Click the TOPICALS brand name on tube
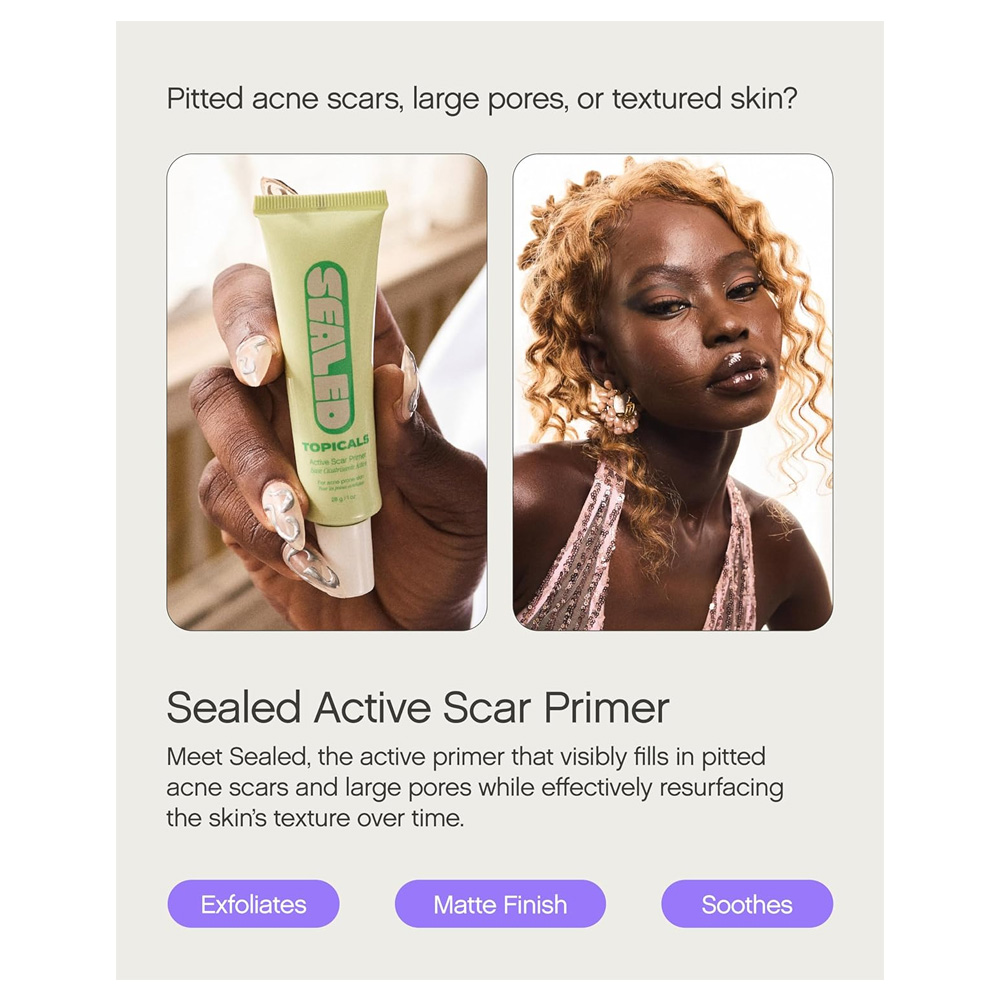Screen dimensions: 1000x1000 point(335,443)
